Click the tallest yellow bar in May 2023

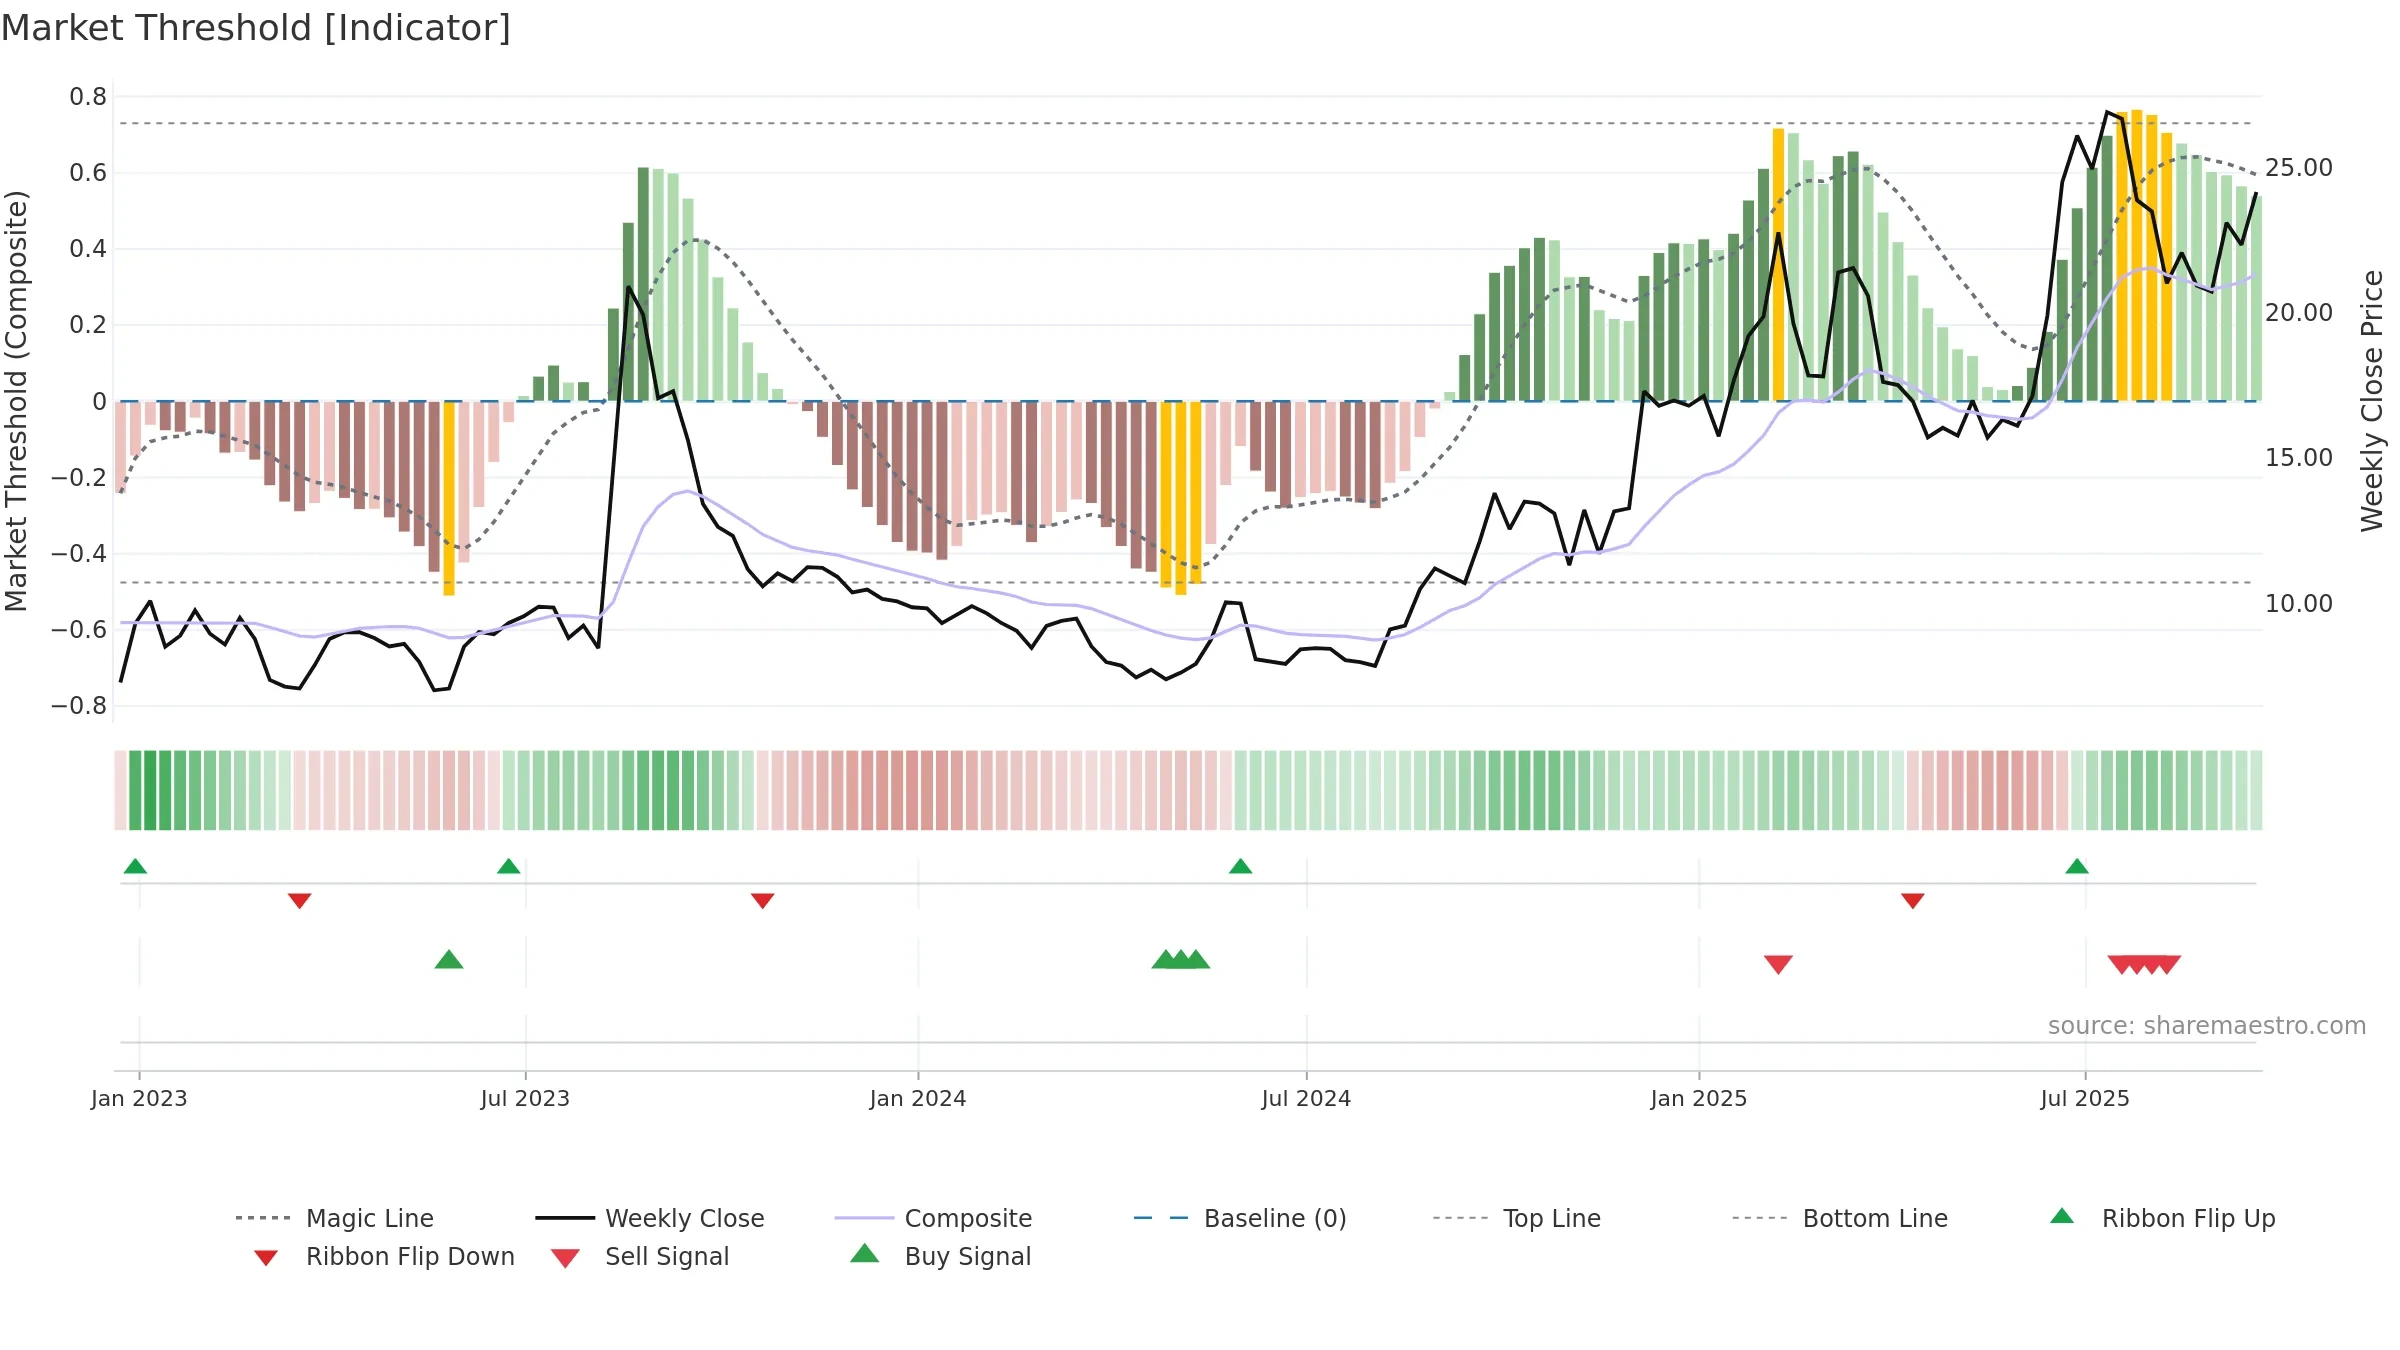pos(449,498)
